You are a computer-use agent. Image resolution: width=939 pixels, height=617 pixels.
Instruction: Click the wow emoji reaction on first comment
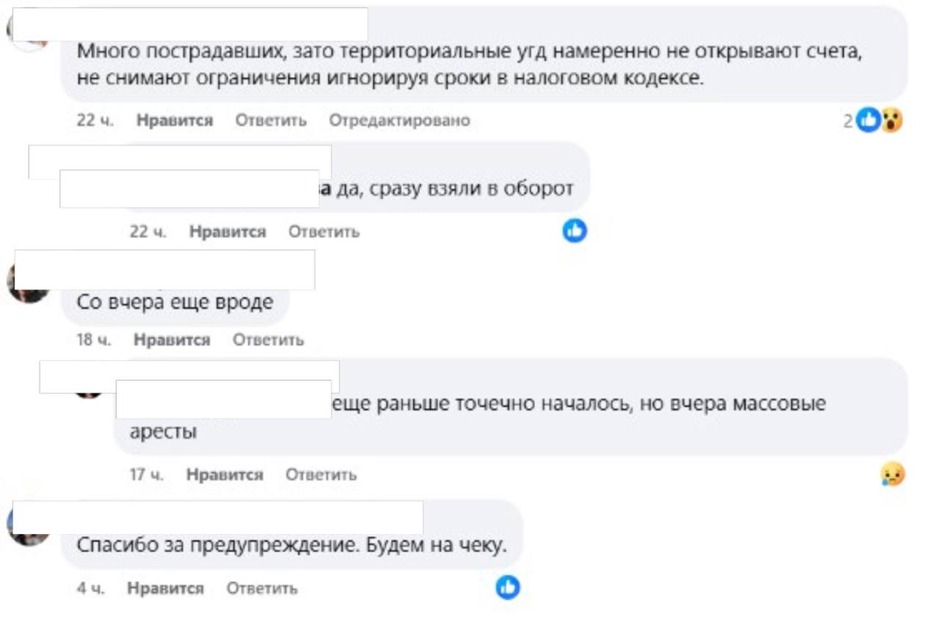pos(892,120)
